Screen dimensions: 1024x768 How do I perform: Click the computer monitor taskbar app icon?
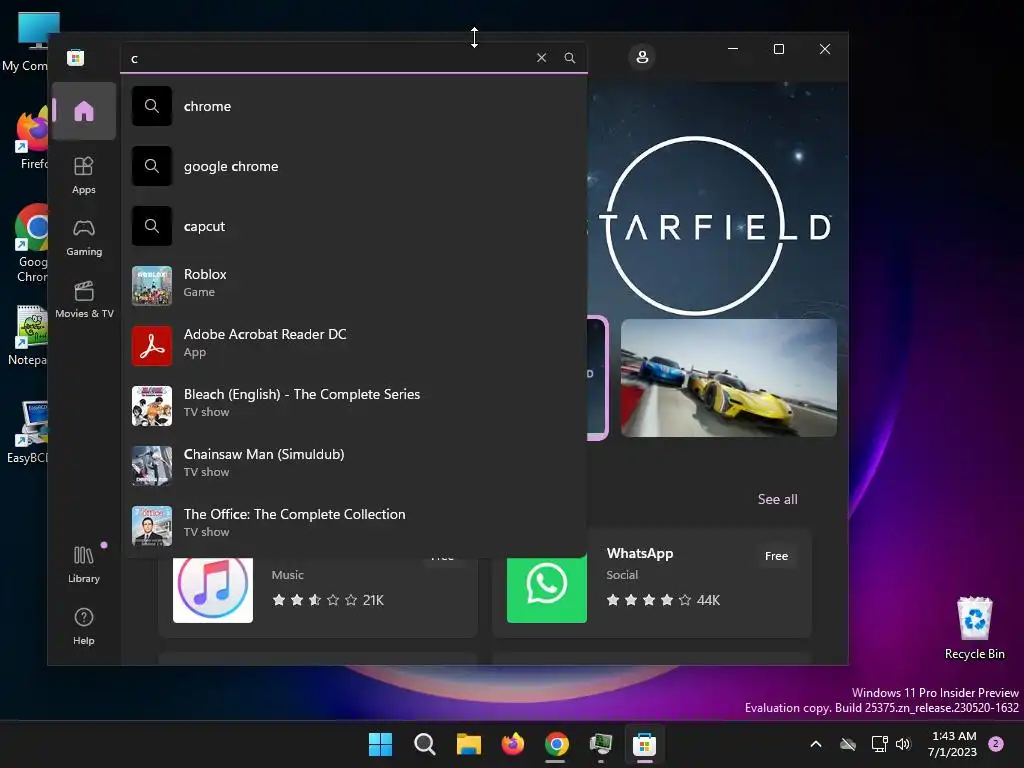click(601, 744)
